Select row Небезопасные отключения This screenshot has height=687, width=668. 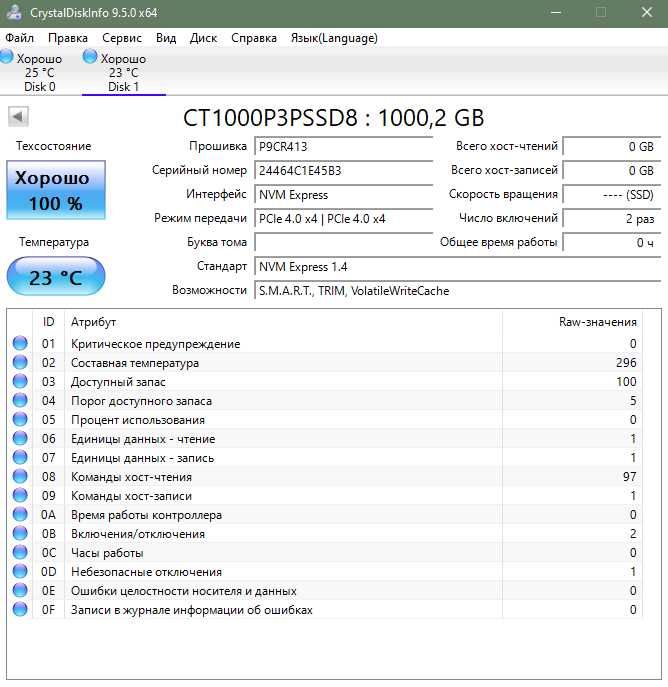click(325, 571)
